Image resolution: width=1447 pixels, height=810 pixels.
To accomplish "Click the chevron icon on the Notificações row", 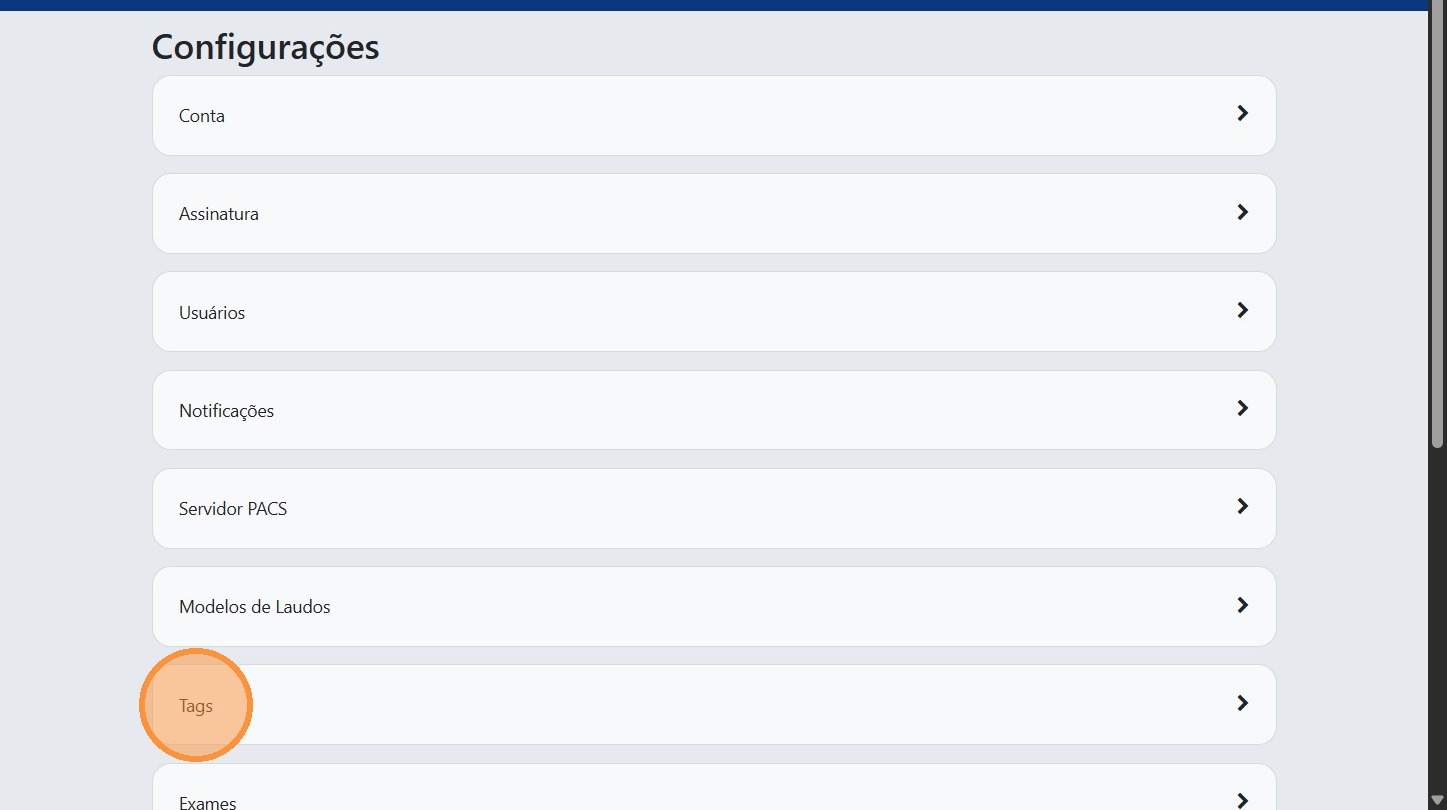I will coord(1242,408).
